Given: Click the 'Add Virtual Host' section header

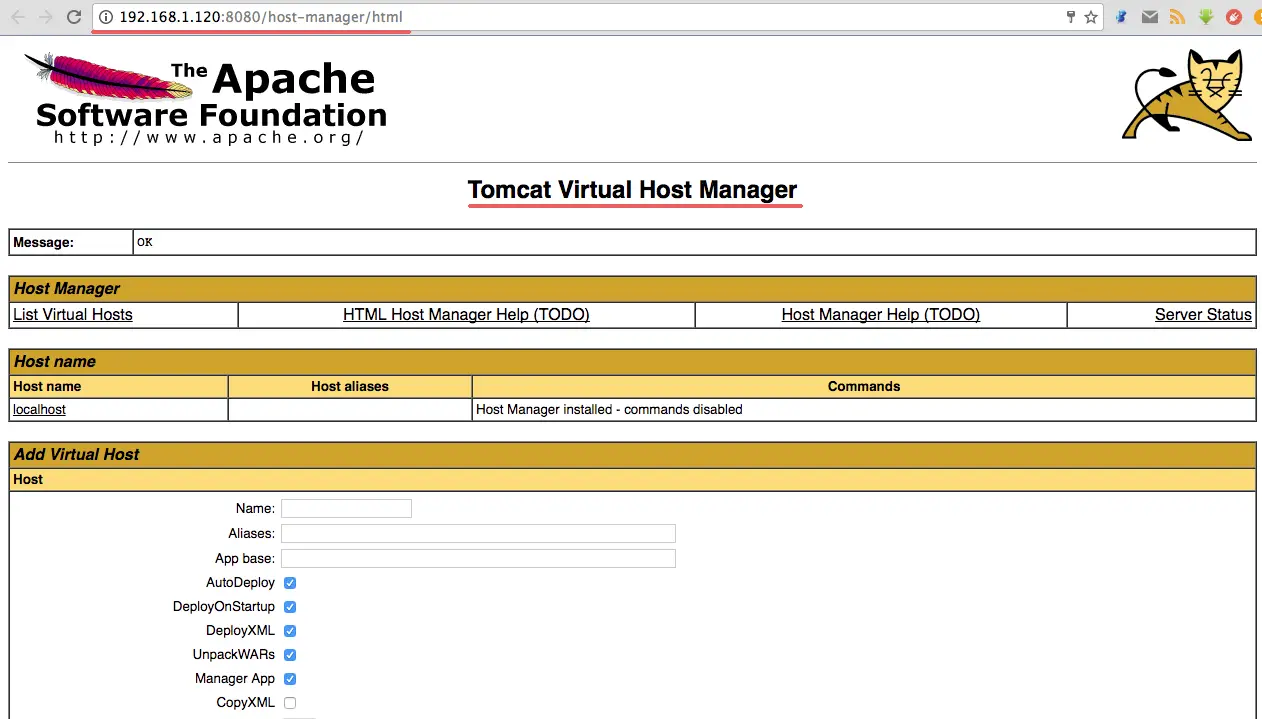Looking at the screenshot, I should pyautogui.click(x=632, y=454).
